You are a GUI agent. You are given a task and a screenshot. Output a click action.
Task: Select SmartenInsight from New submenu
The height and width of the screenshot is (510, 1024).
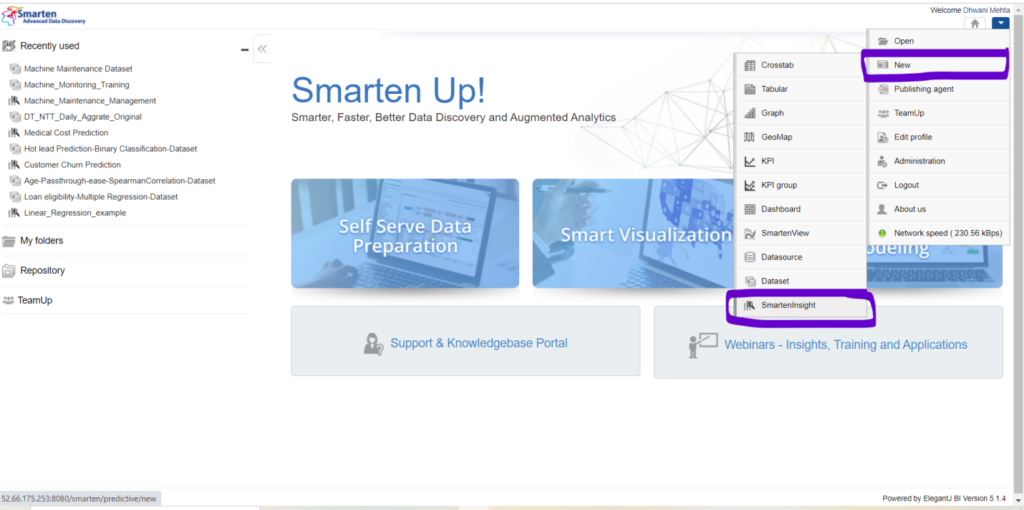click(x=801, y=305)
